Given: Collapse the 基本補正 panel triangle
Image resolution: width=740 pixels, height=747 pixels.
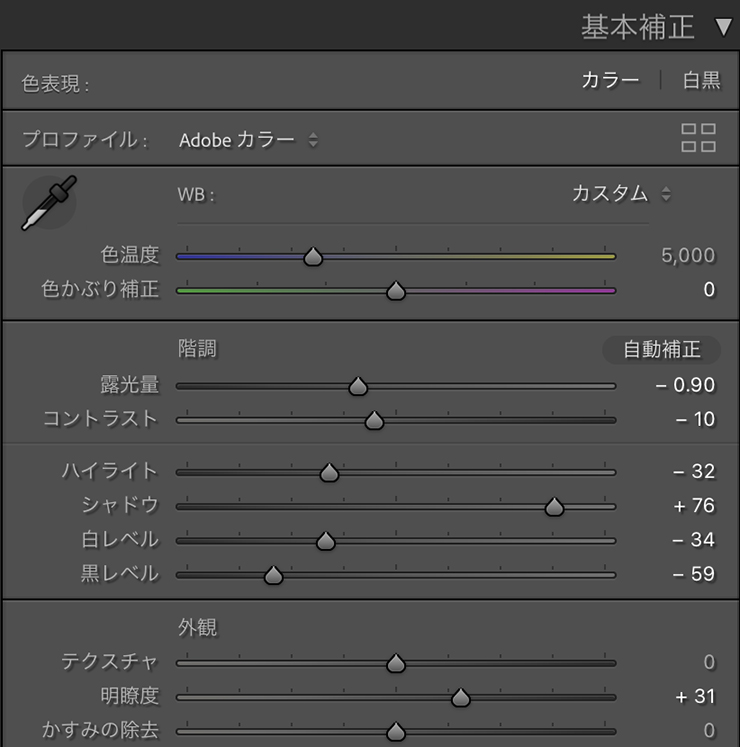Looking at the screenshot, I should 723,28.
